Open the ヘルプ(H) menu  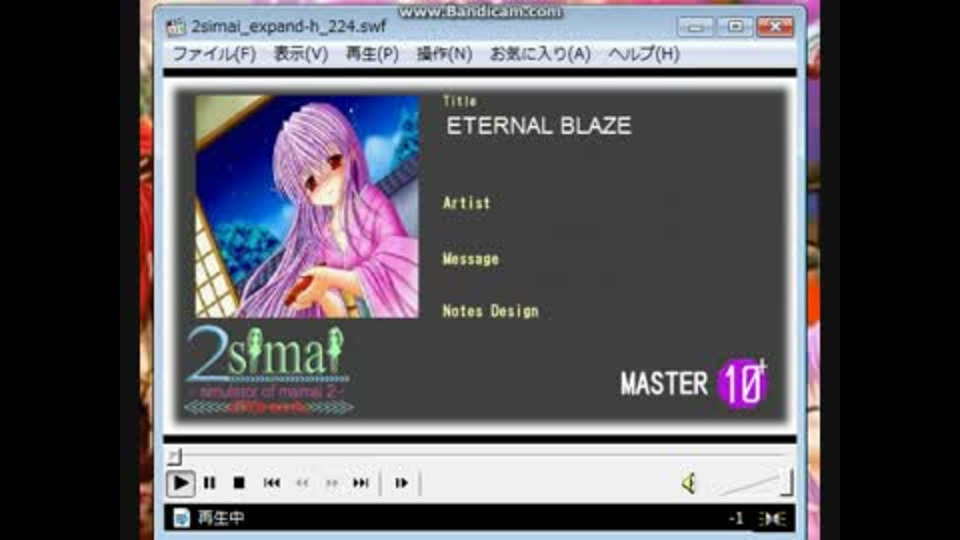pos(643,54)
